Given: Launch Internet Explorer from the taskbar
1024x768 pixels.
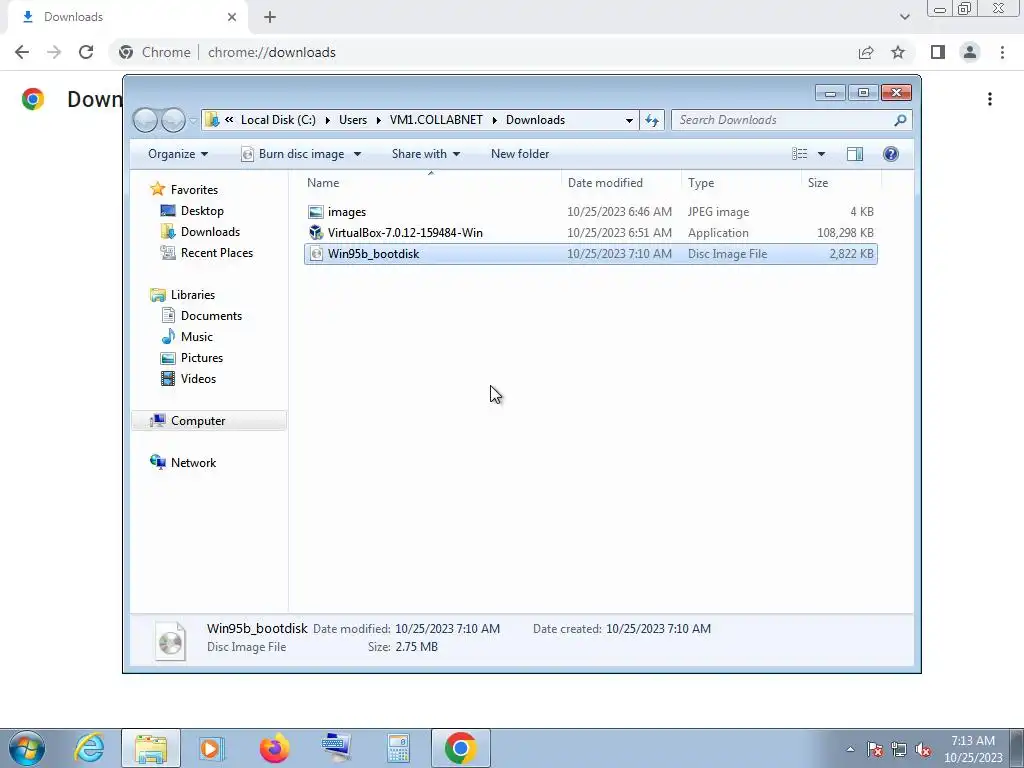Looking at the screenshot, I should tap(89, 748).
